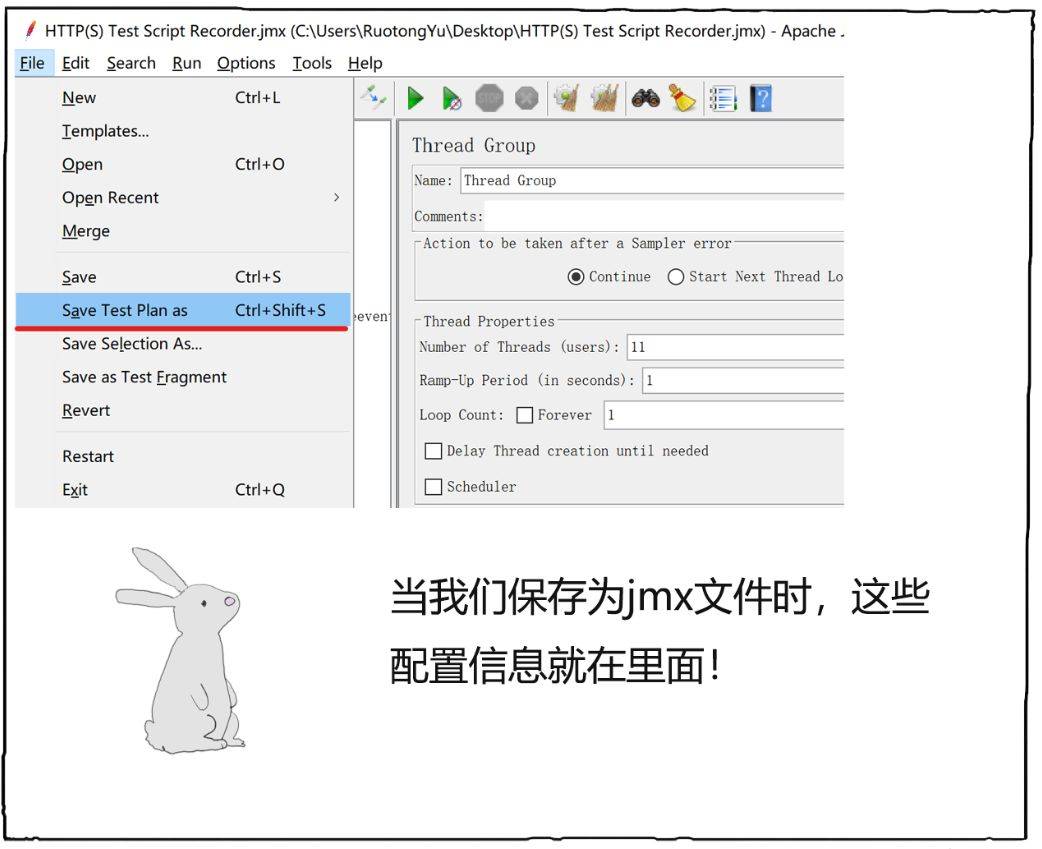Choose Save Selection As... entry
This screenshot has width=1042, height=849.
coord(183,343)
